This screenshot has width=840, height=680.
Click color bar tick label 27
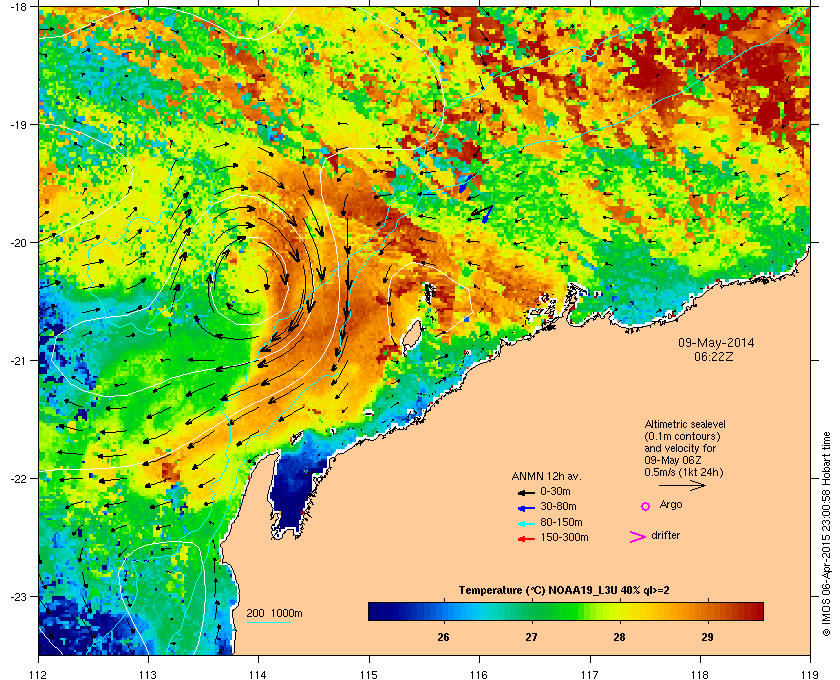(x=531, y=637)
